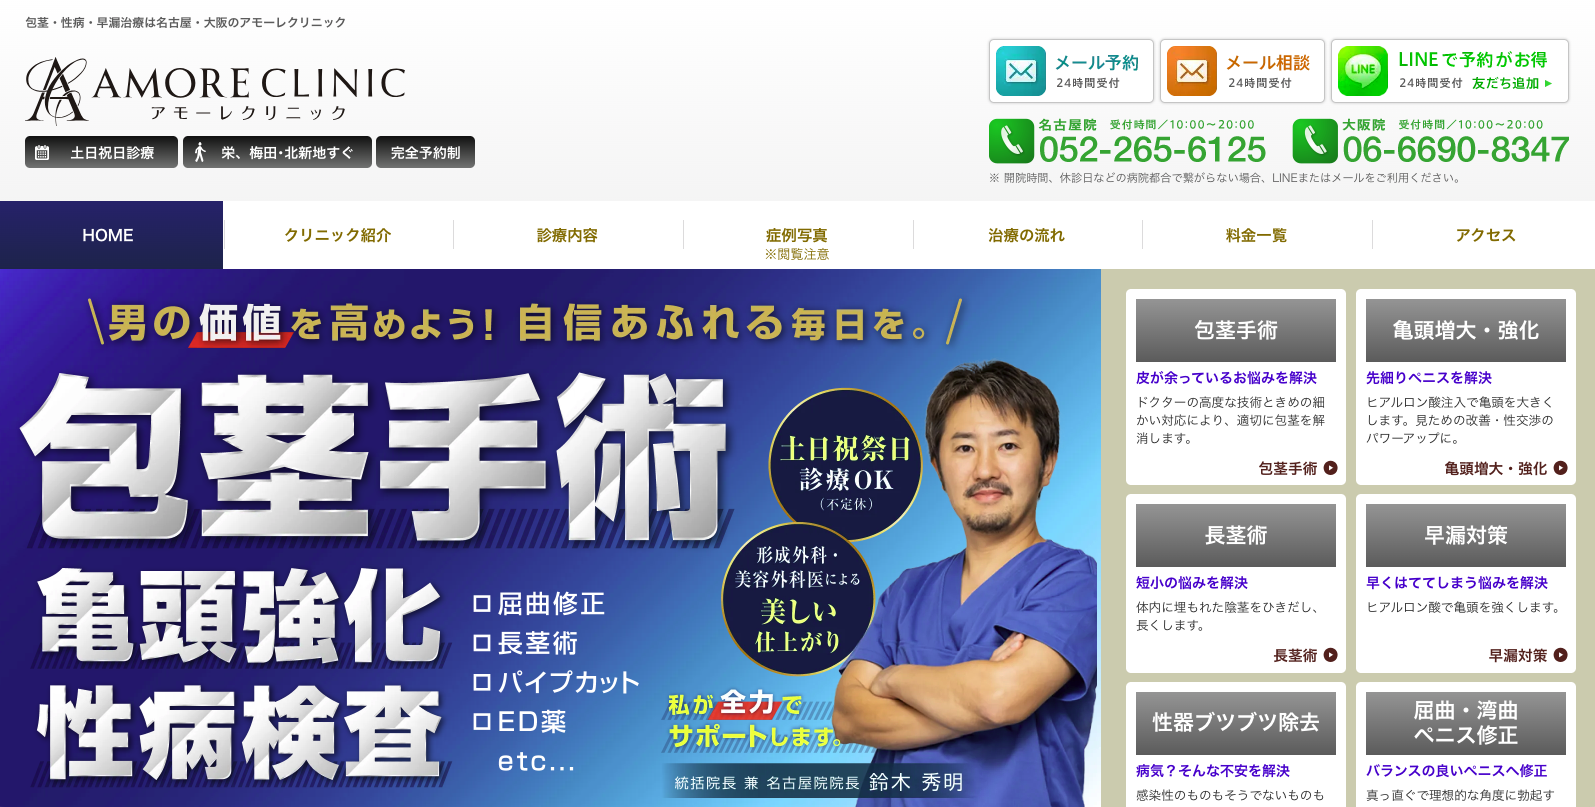Click the walking person icon beside 栄、梅田

200,153
